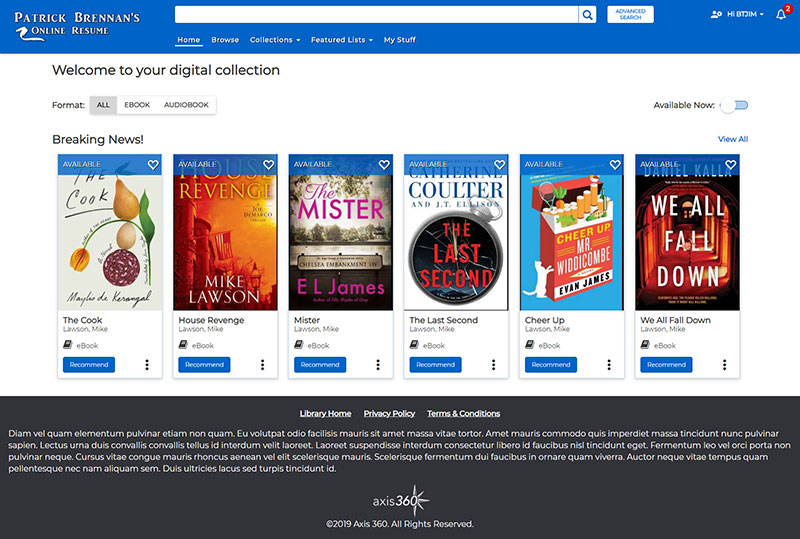800x539 pixels.
Task: Click into the search input field
Action: click(x=376, y=14)
